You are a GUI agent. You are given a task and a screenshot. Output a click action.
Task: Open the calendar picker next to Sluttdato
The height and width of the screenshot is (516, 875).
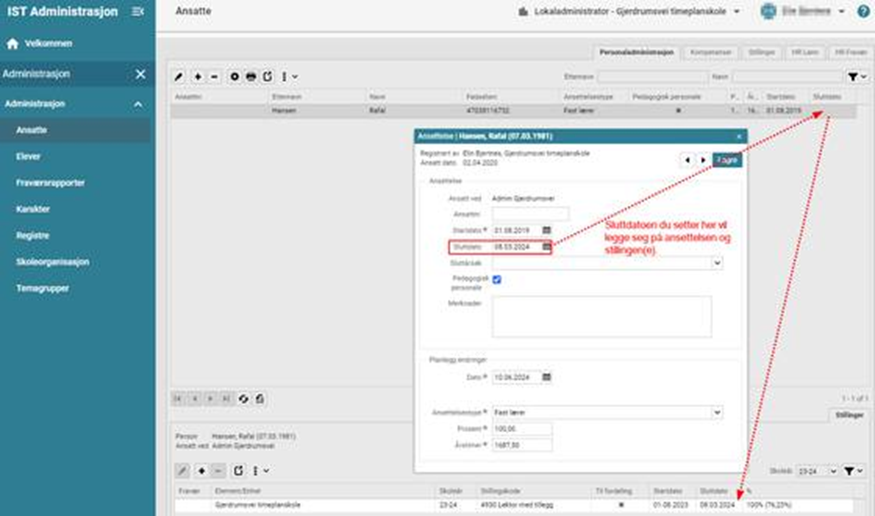click(x=547, y=246)
